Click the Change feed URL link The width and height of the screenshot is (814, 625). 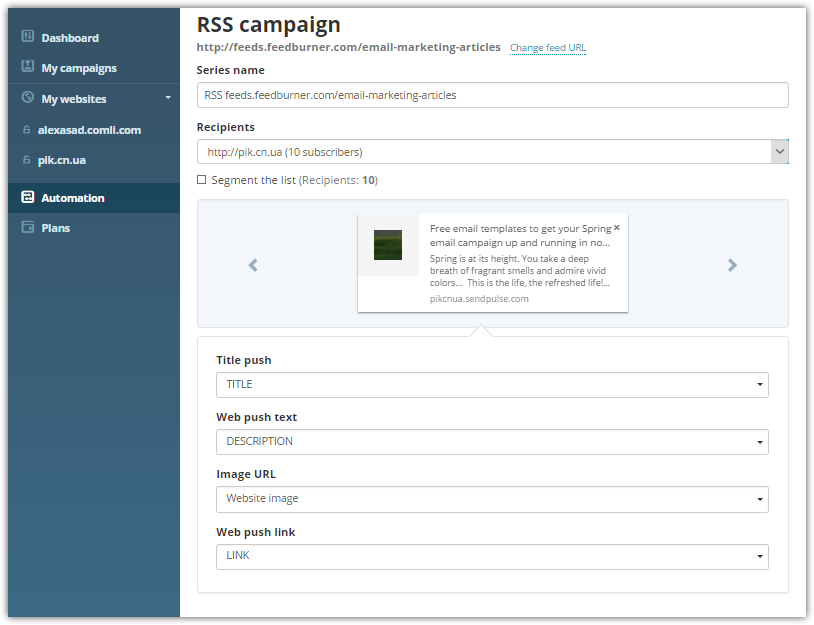coord(548,48)
